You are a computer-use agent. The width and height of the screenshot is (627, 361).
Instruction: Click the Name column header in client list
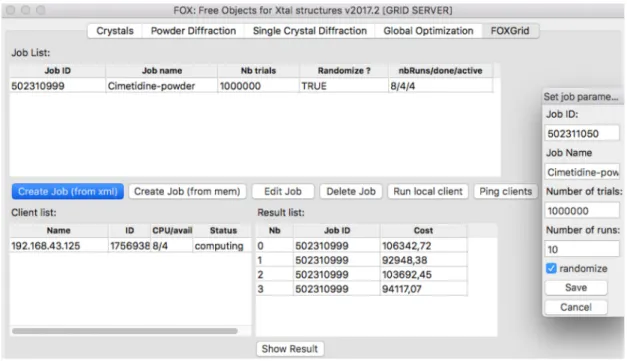[x=59, y=231]
